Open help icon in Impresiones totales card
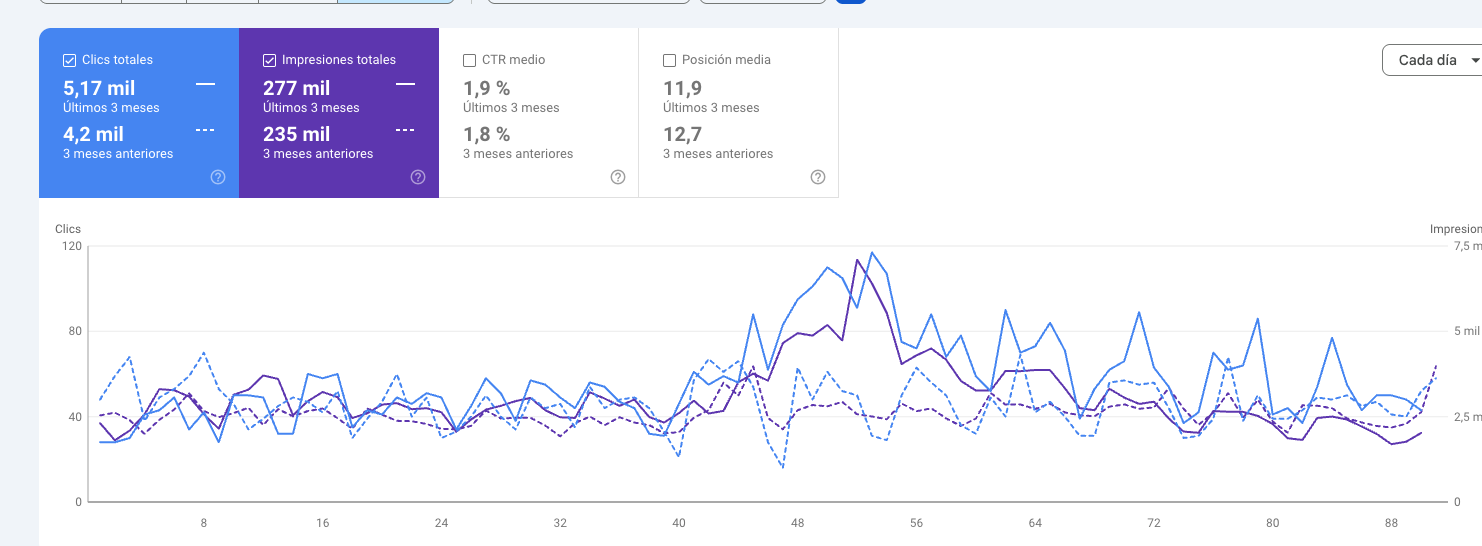 [x=418, y=177]
